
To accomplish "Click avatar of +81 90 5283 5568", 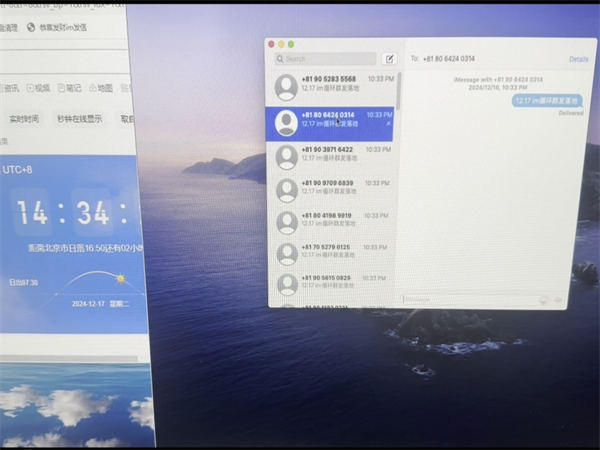I will pos(287,85).
